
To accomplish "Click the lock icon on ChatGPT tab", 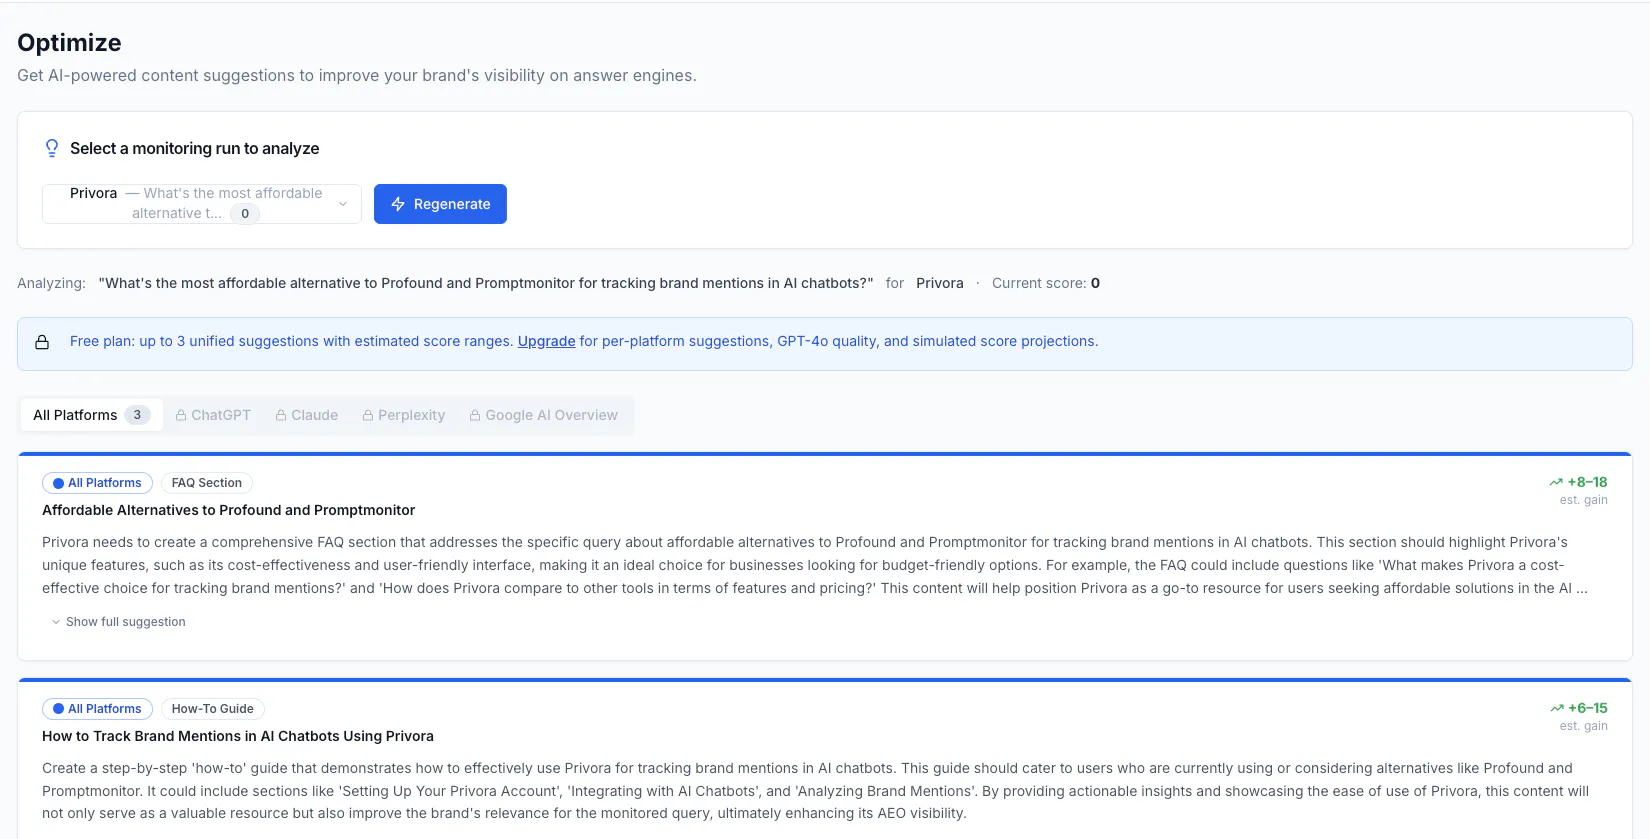I will 181,415.
